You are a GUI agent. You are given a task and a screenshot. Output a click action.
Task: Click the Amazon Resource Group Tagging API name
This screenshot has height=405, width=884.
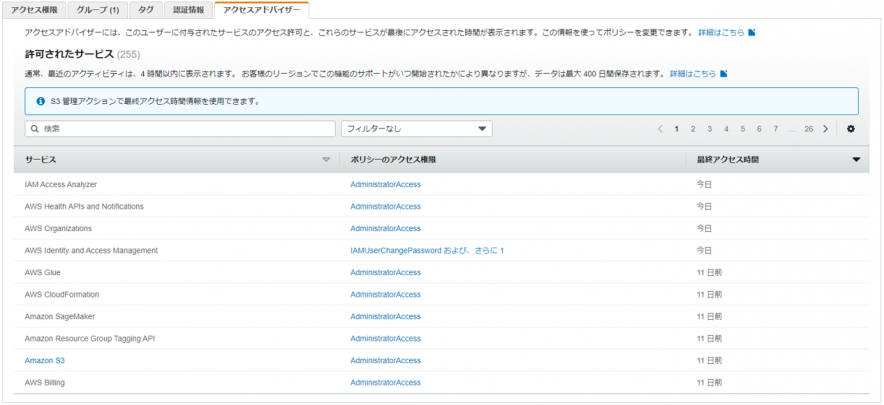point(90,338)
